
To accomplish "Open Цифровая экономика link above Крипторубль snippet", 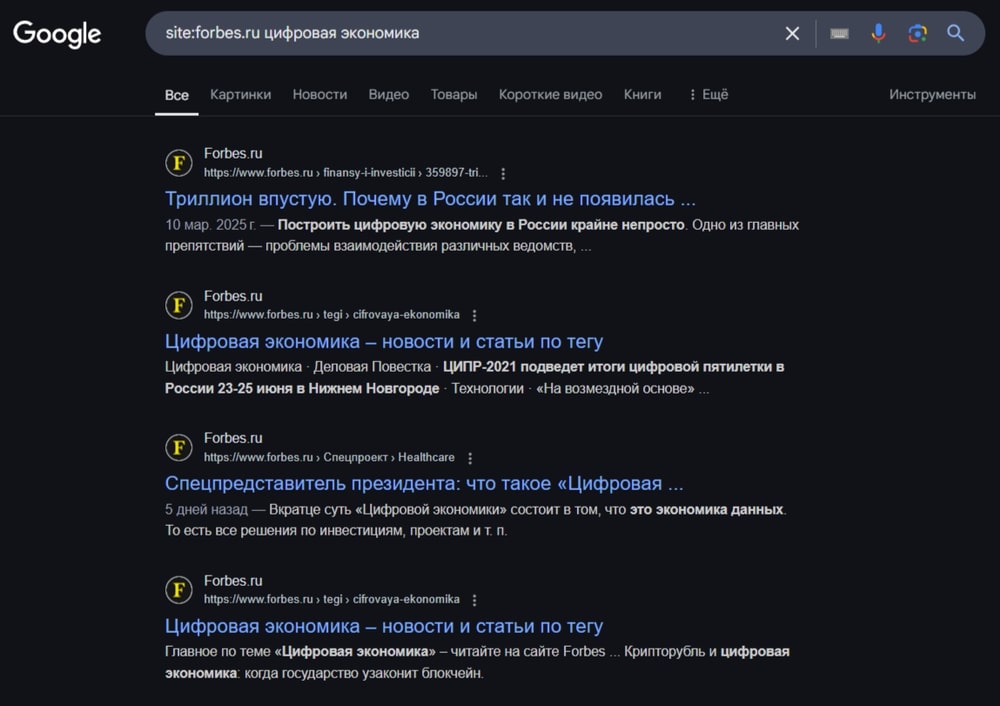I will [383, 626].
